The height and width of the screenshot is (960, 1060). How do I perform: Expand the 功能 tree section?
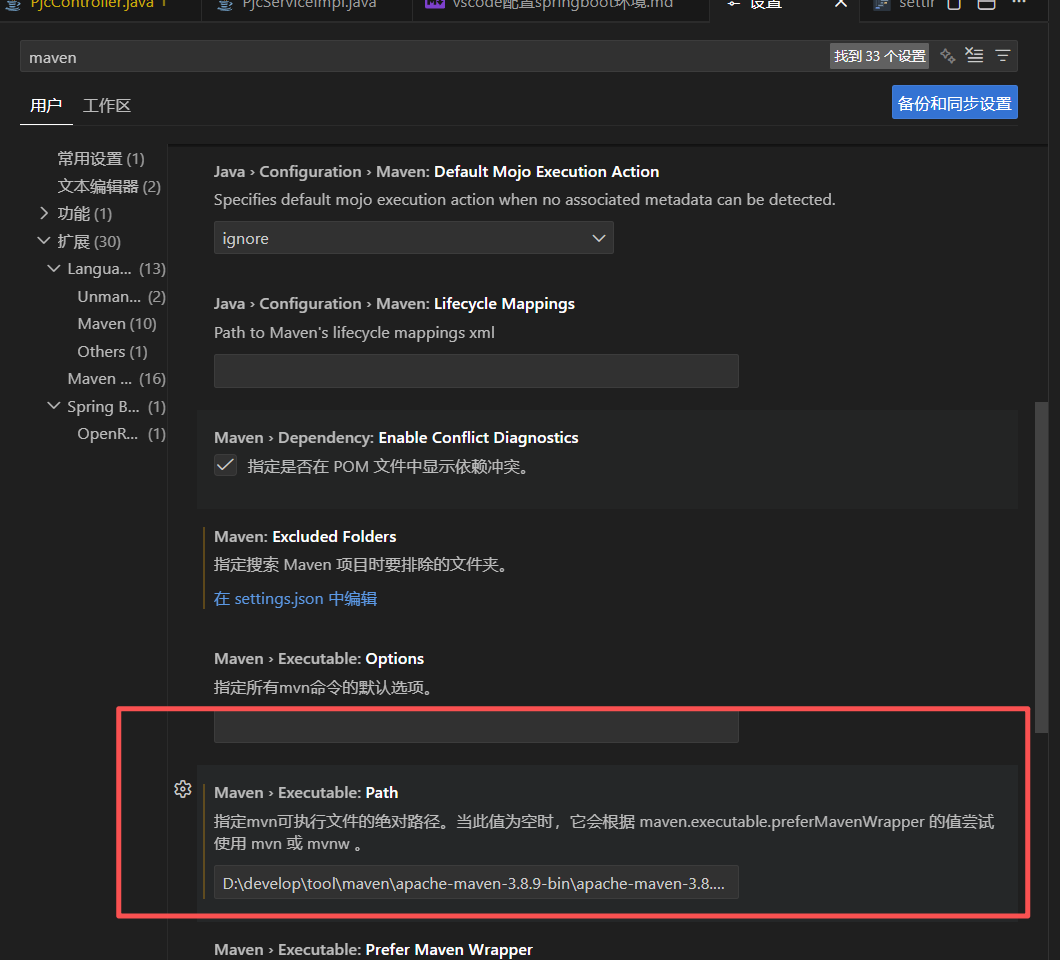point(44,213)
